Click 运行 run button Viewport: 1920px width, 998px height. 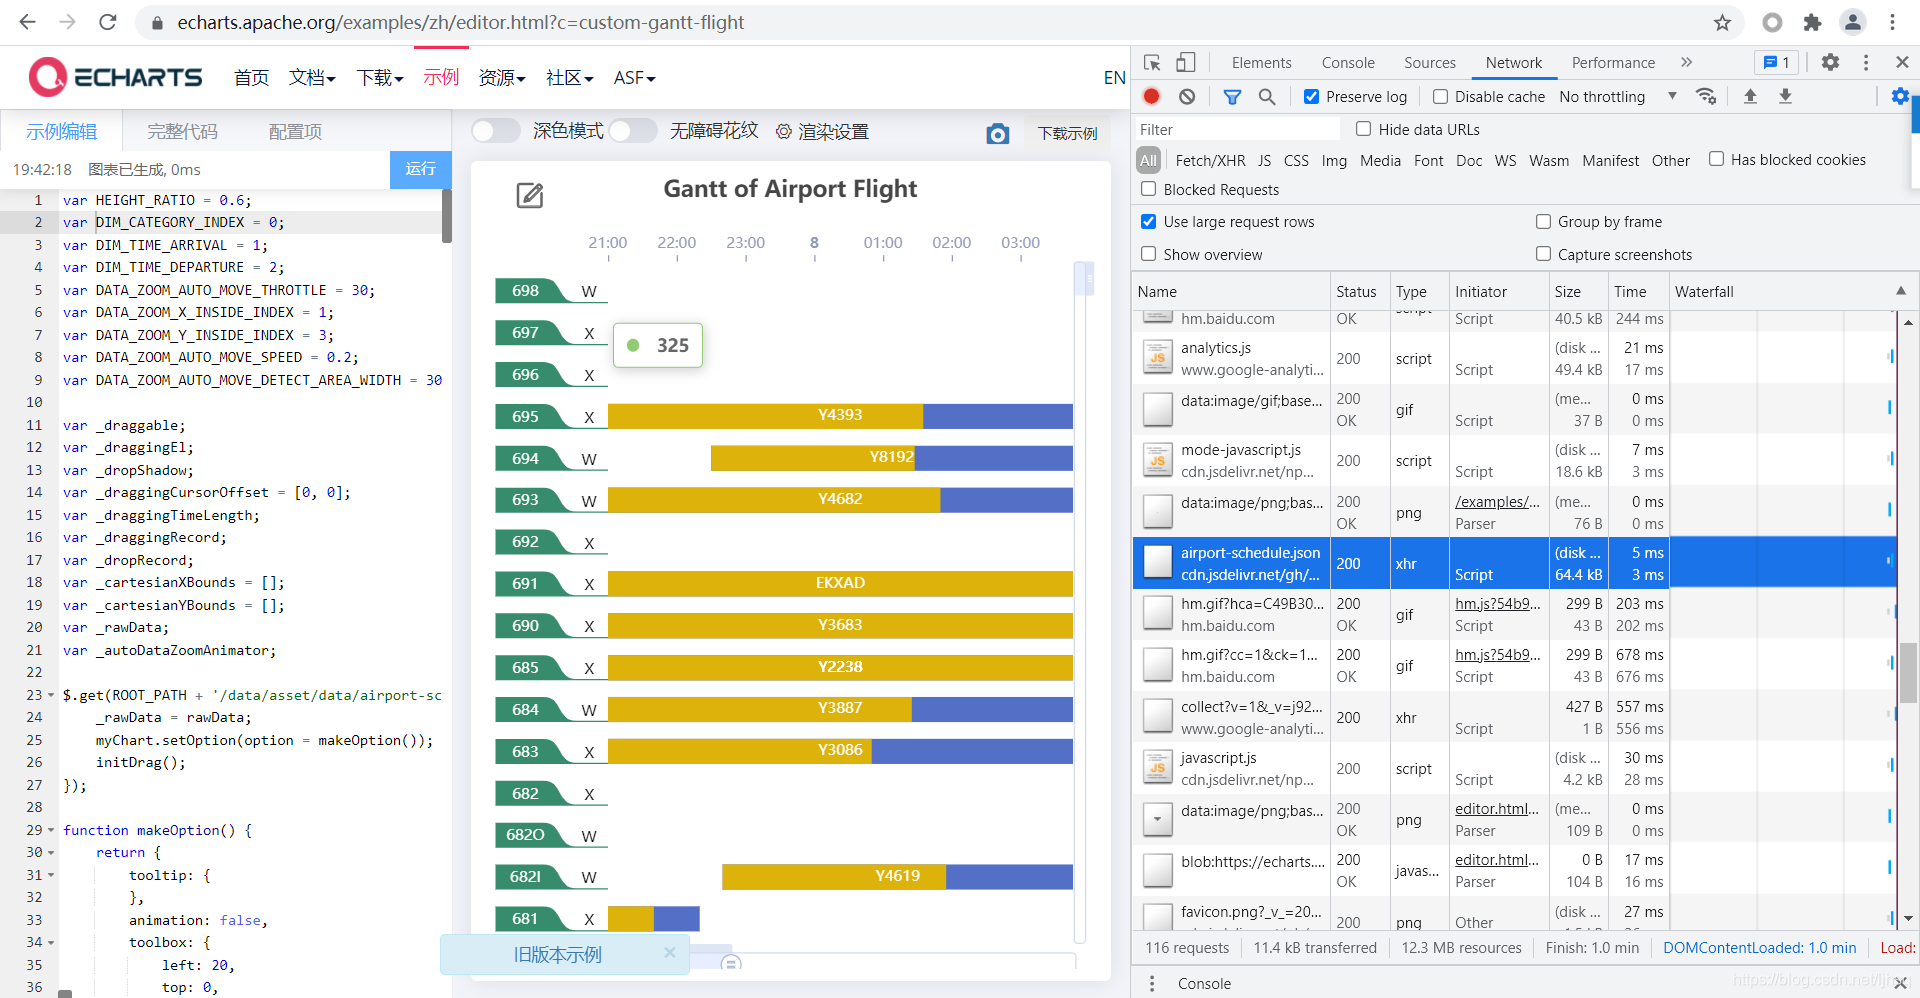coord(420,169)
